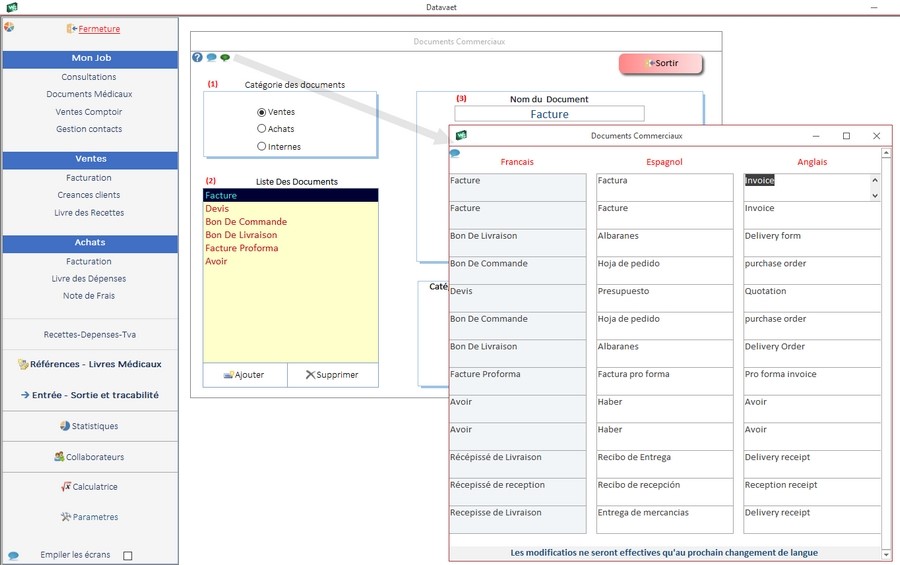Click the Supprimer button
Image resolution: width=900 pixels, height=565 pixels.
point(333,375)
